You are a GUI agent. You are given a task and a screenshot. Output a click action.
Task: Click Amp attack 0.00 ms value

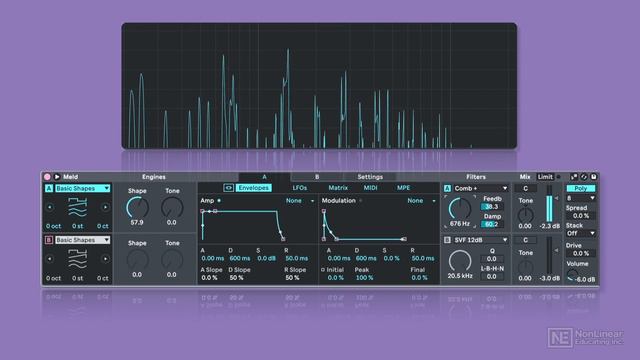(x=213, y=258)
